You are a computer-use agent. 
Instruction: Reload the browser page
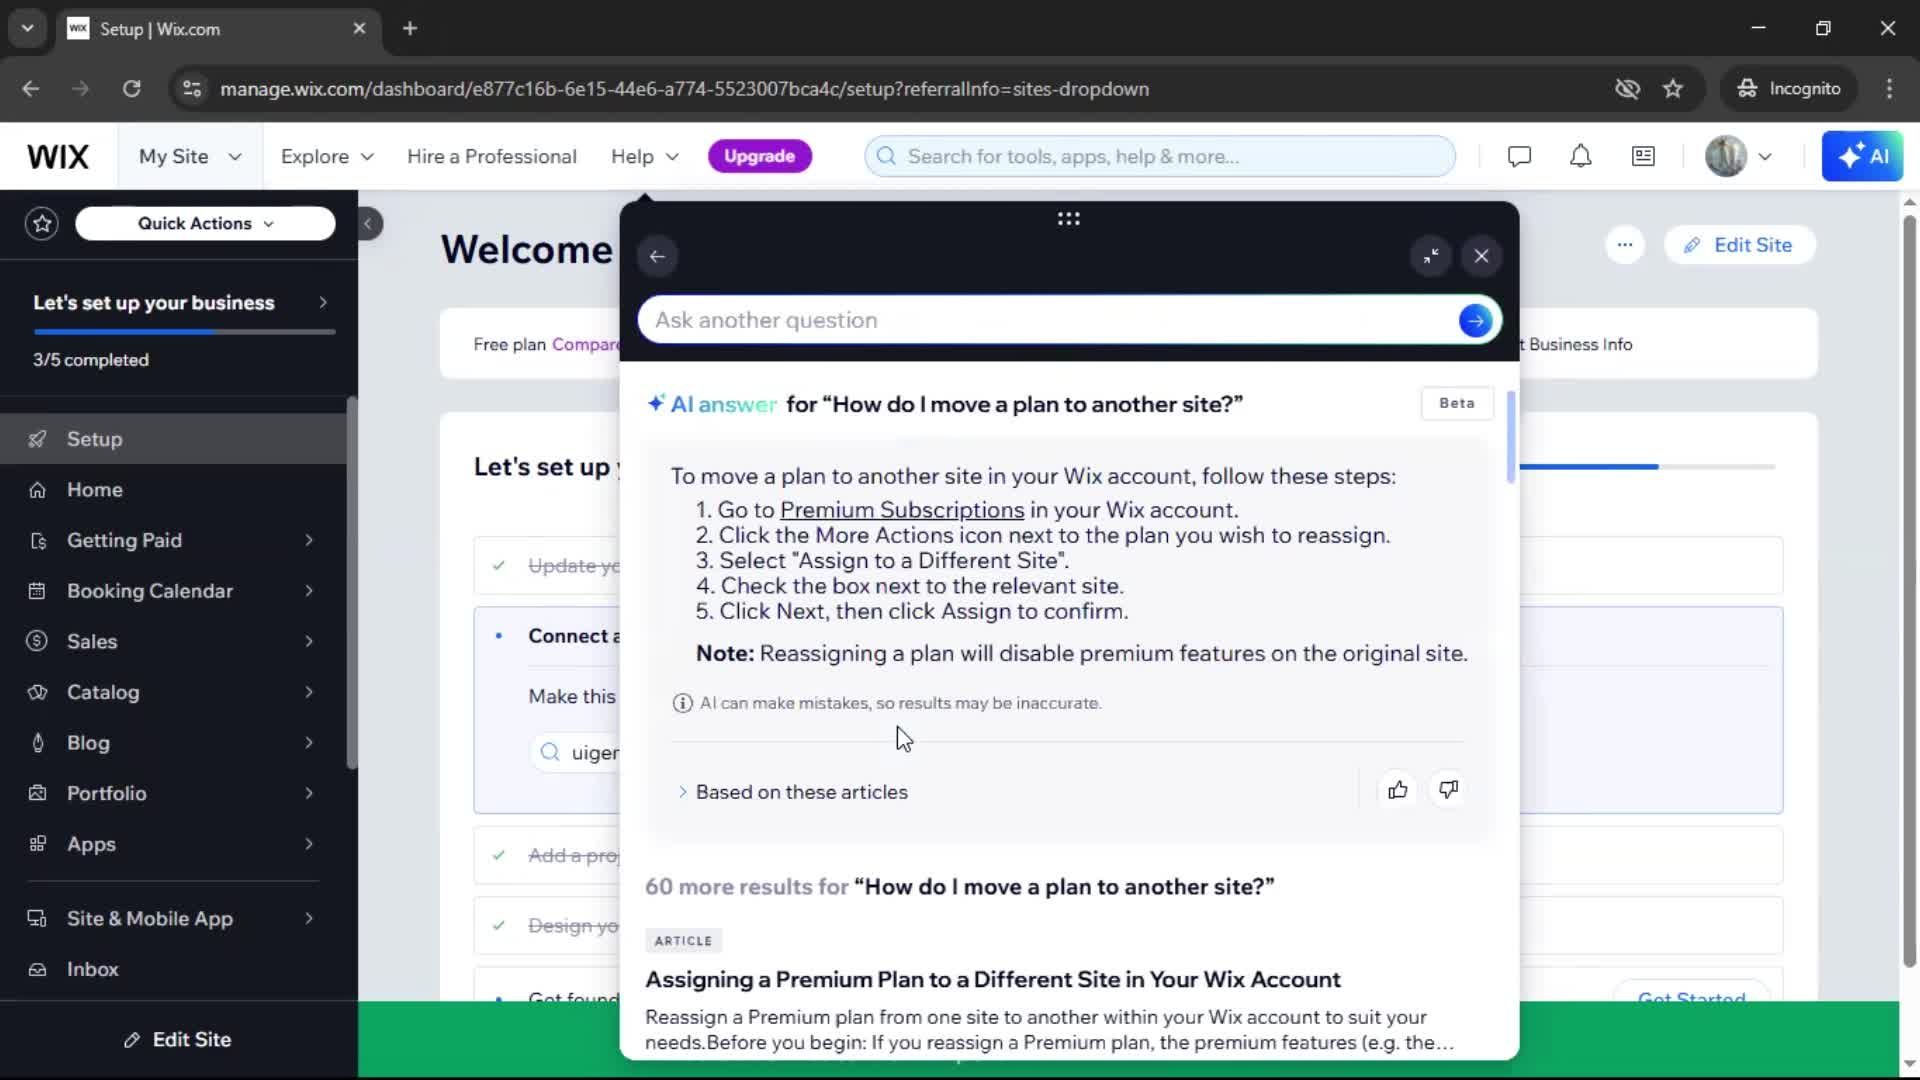[132, 89]
